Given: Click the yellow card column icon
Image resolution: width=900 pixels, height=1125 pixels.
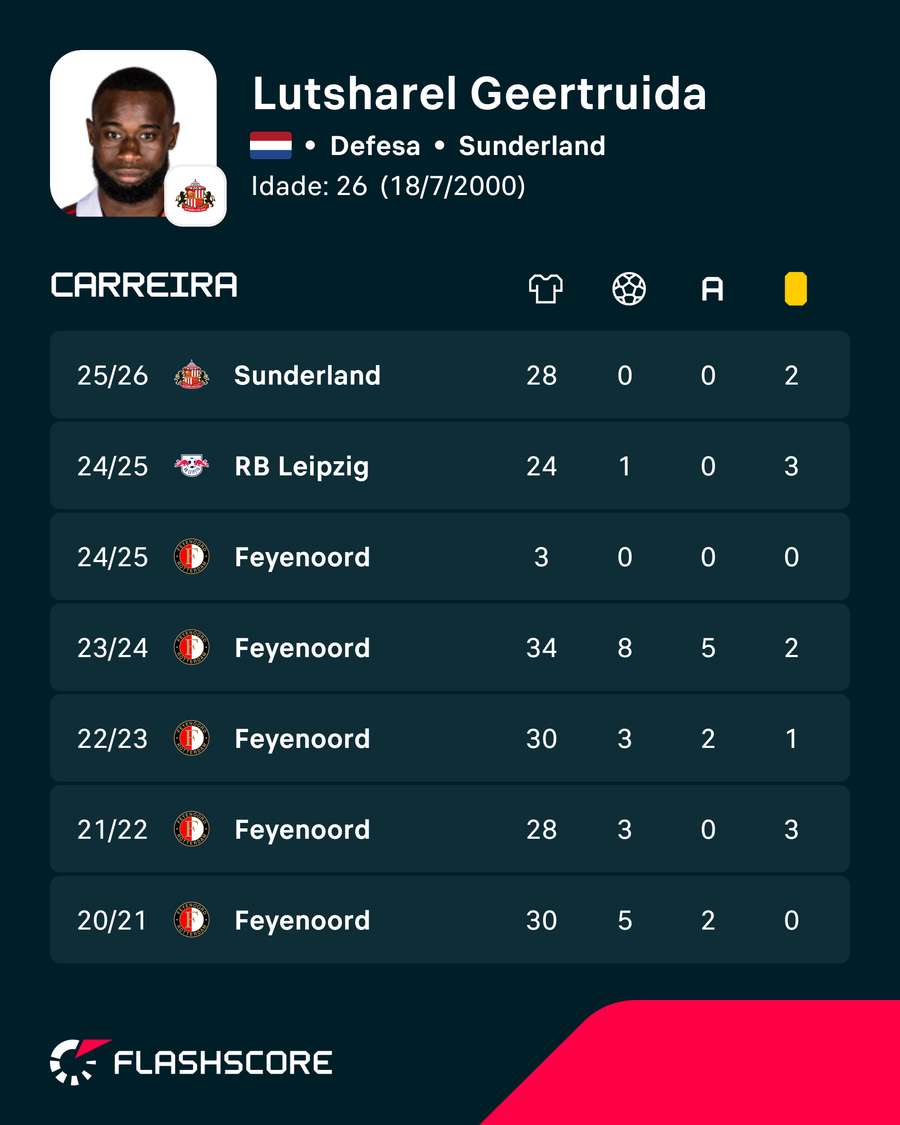Looking at the screenshot, I should click(795, 289).
